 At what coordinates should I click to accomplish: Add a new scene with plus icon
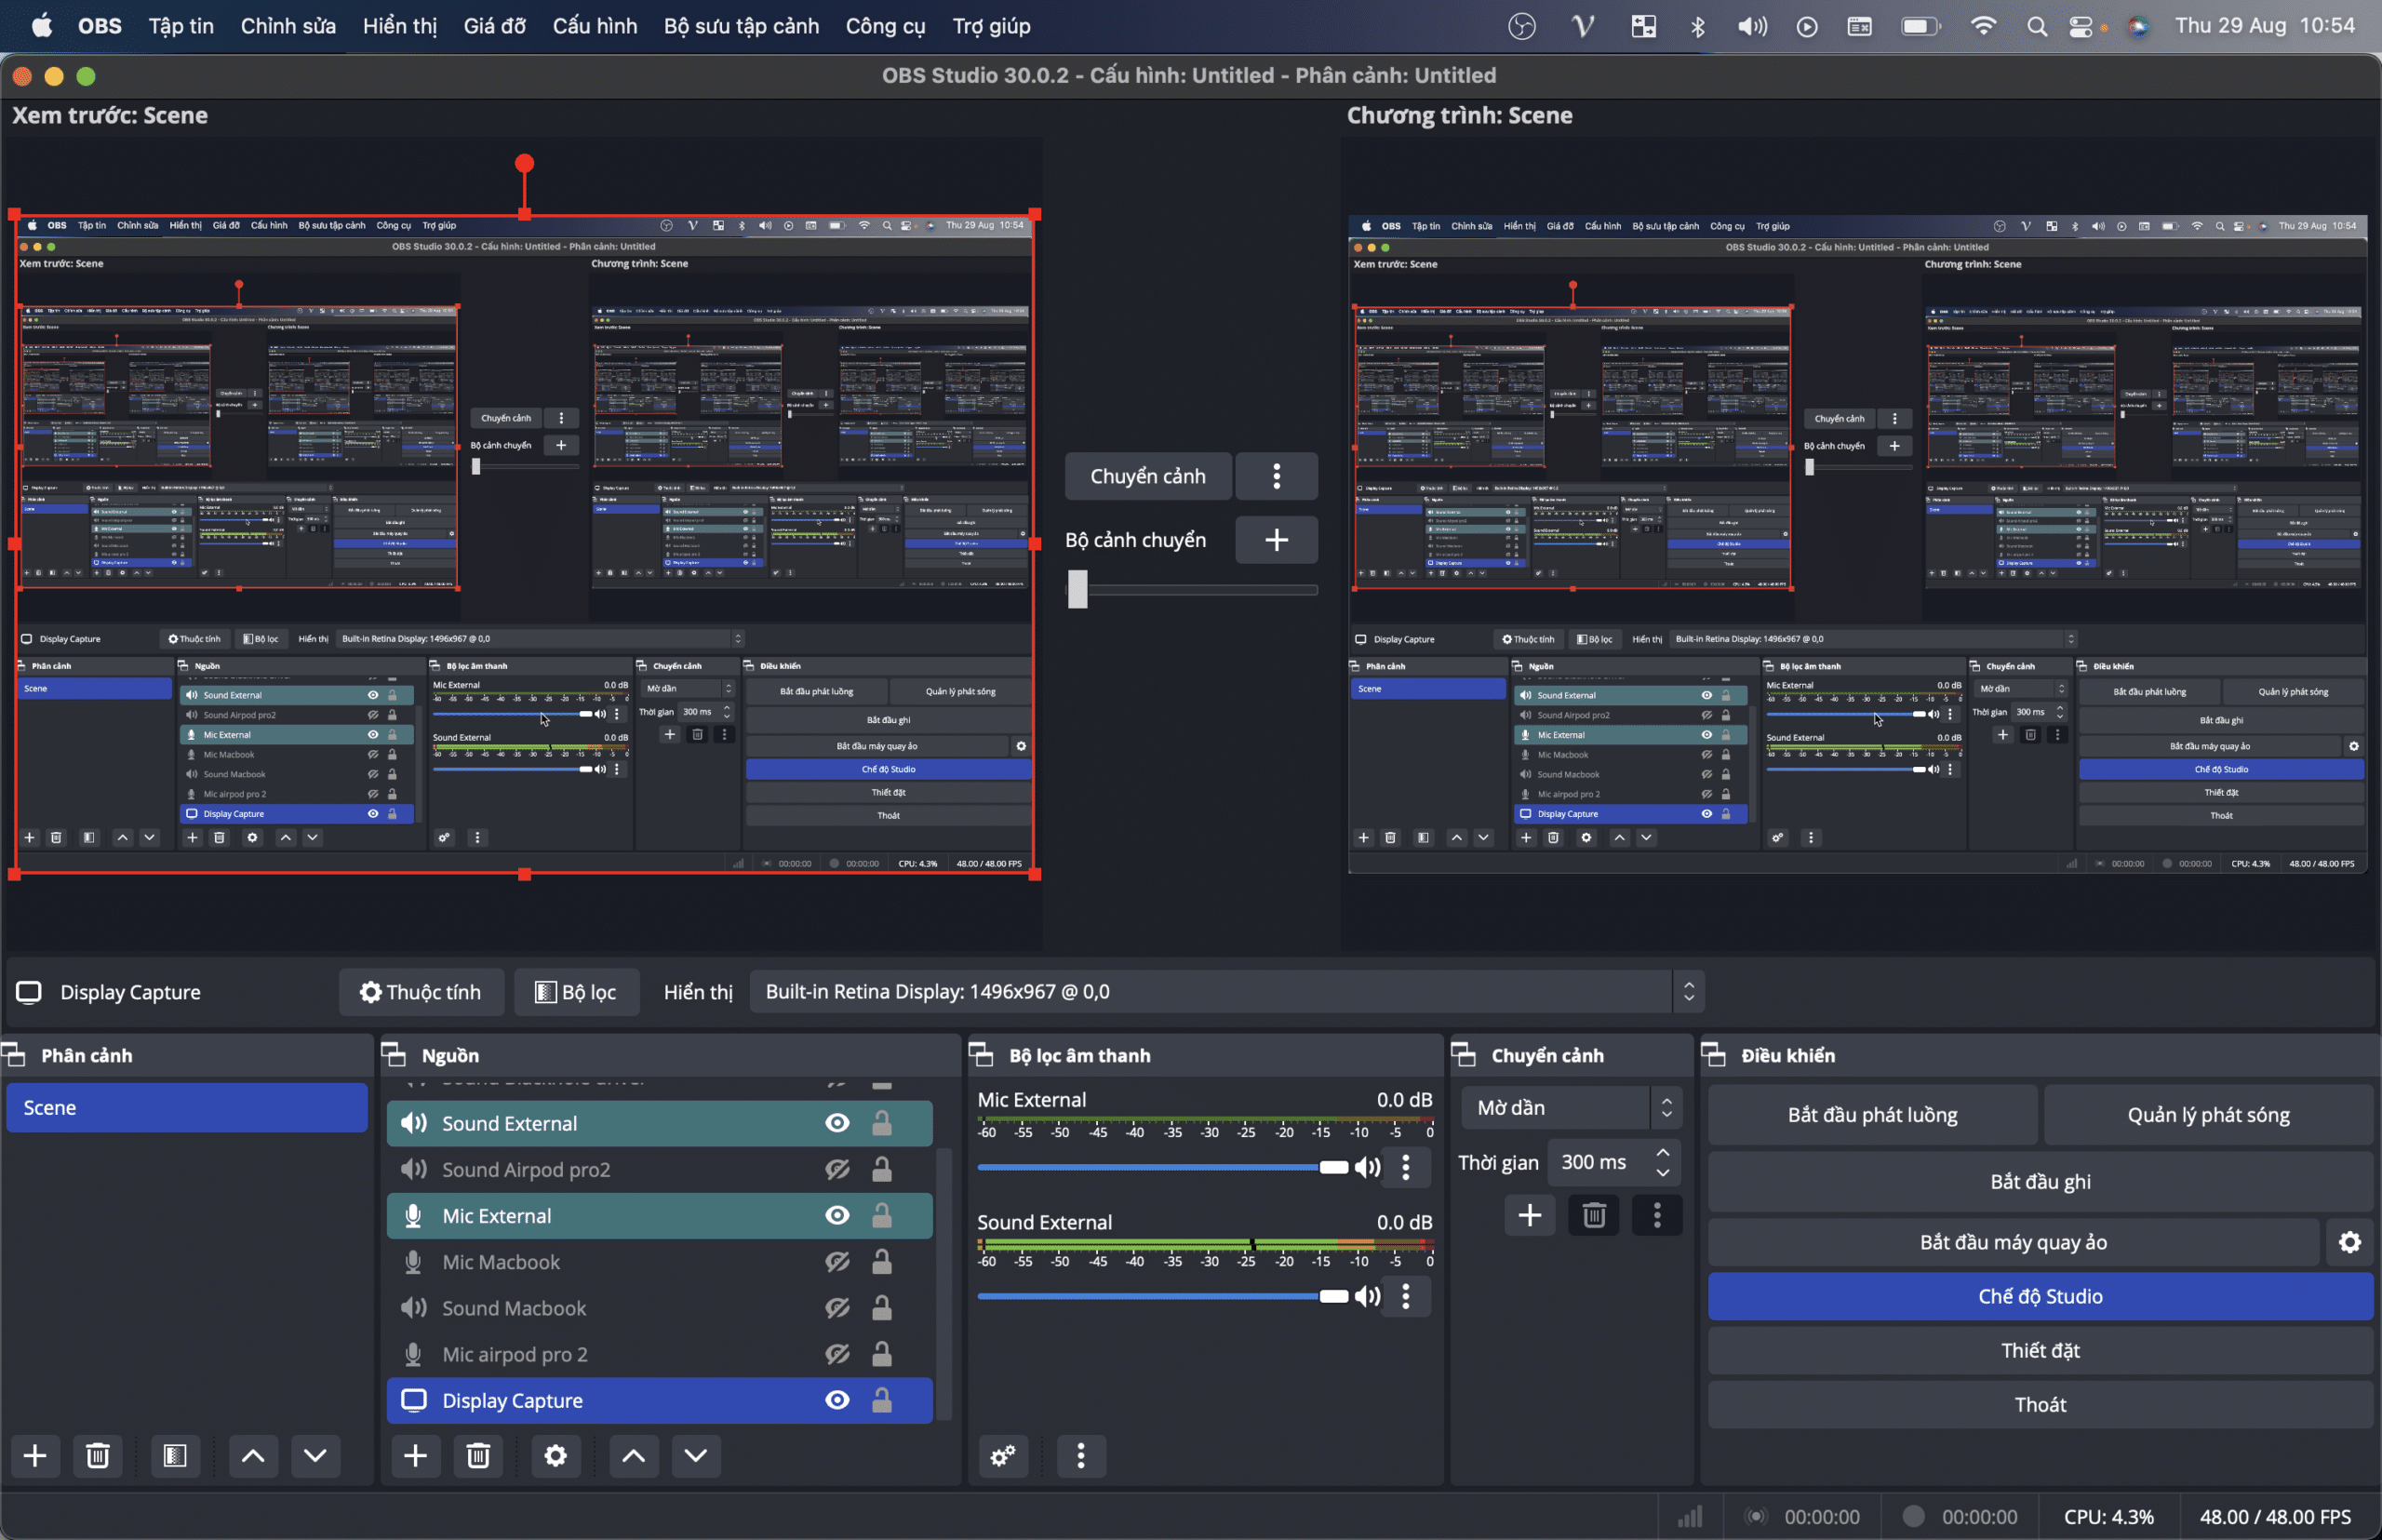[x=35, y=1455]
